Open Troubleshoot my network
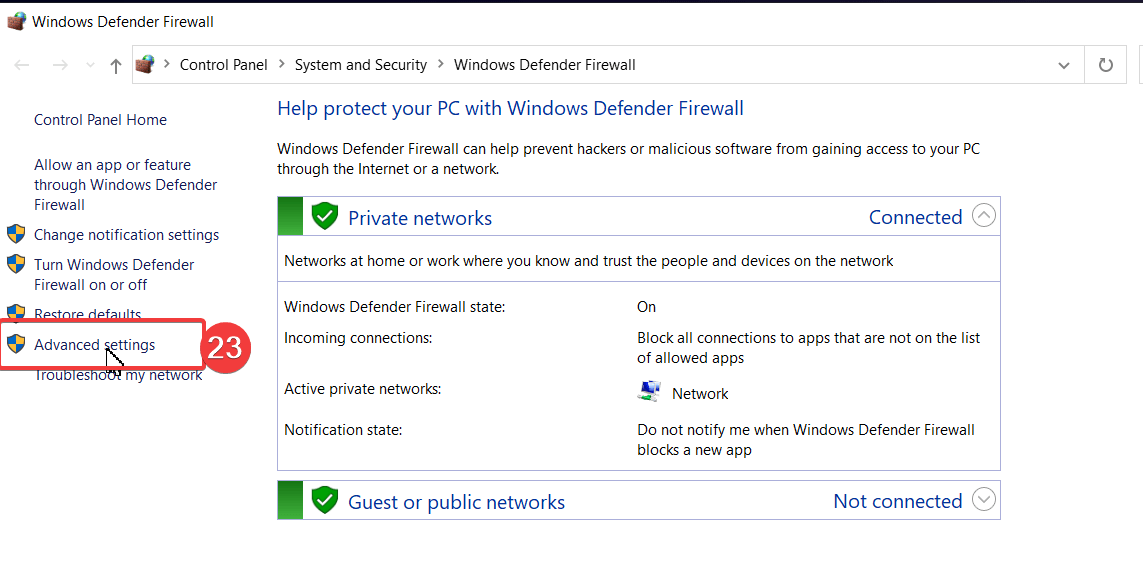This screenshot has width=1143, height=569. (119, 375)
